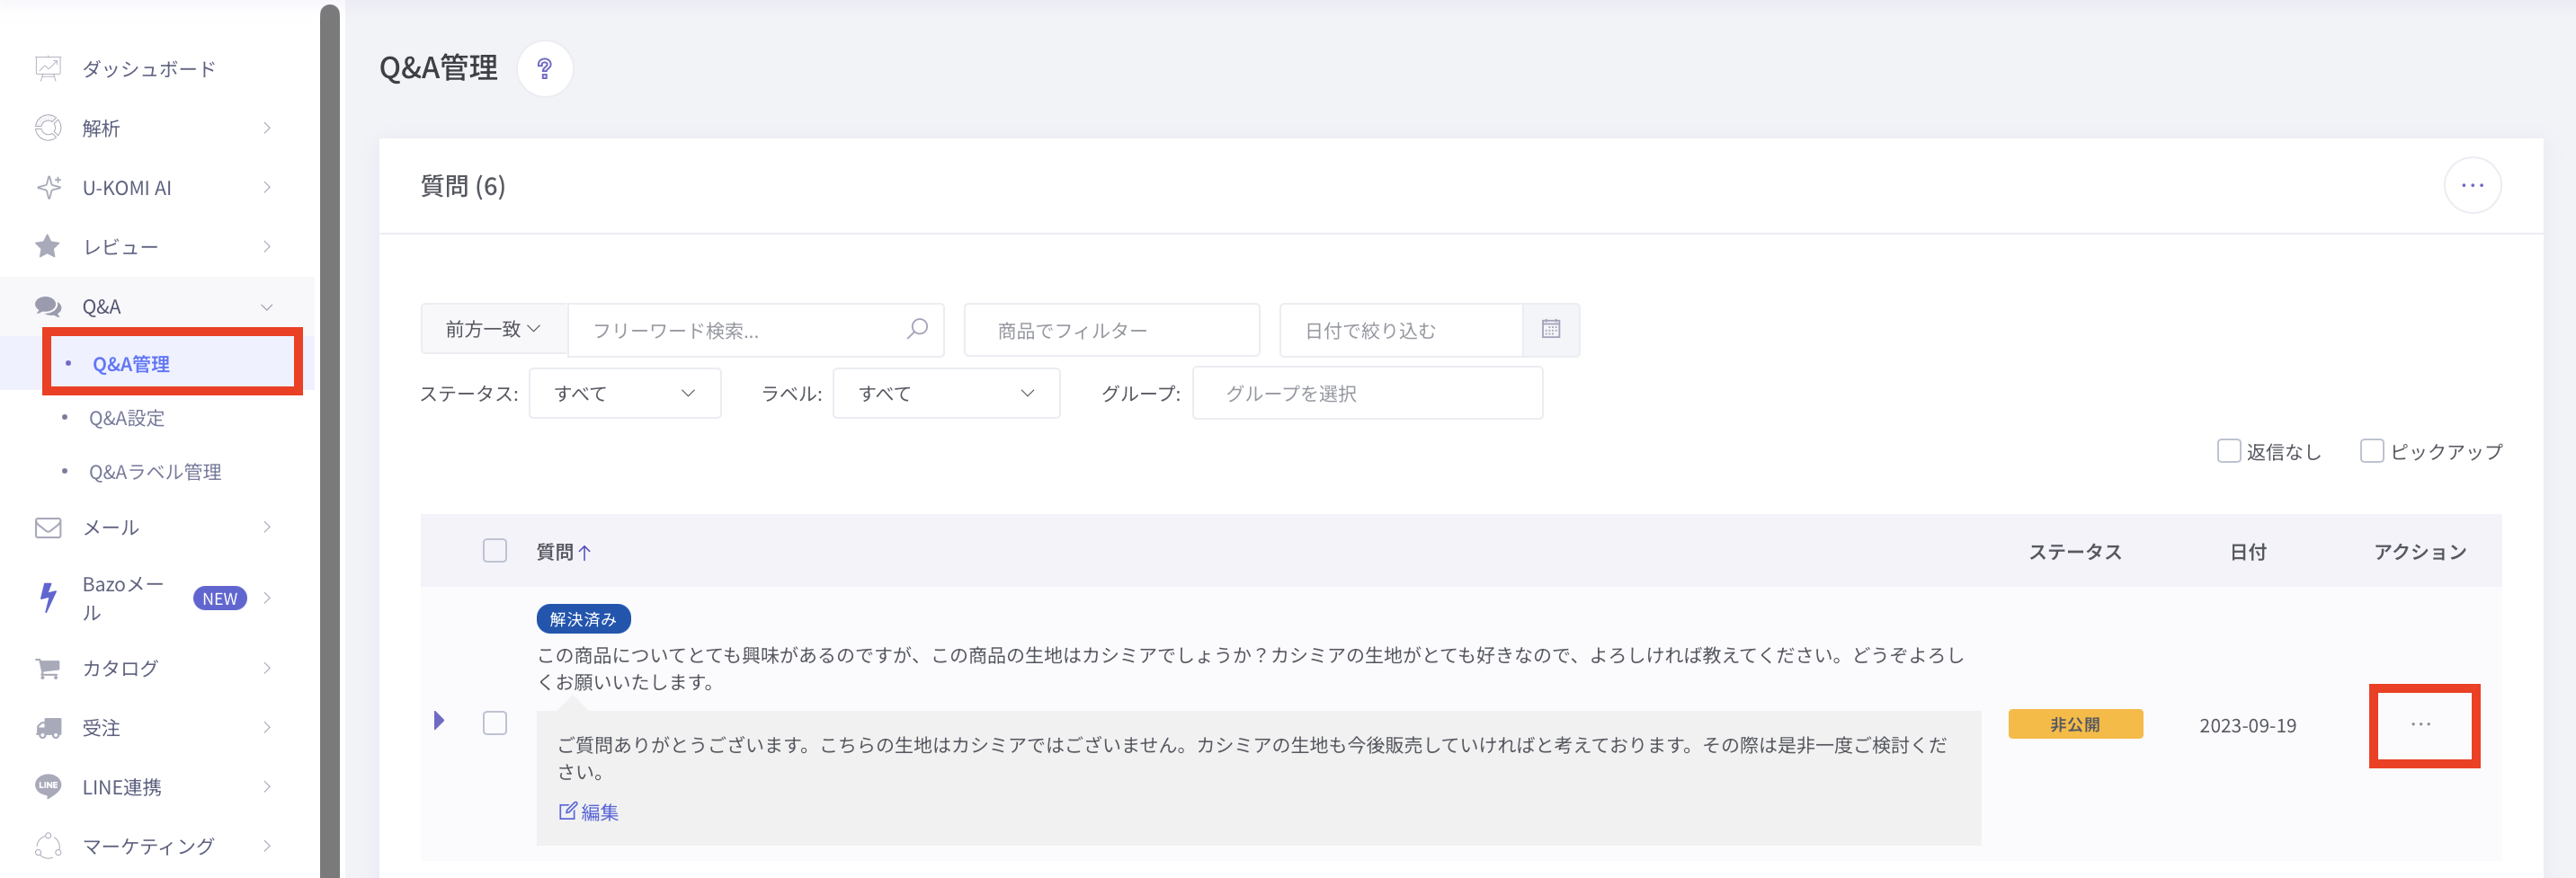Viewport: 2576px width, 878px height.
Task: Click the 解決済み label badge
Action: (583, 619)
